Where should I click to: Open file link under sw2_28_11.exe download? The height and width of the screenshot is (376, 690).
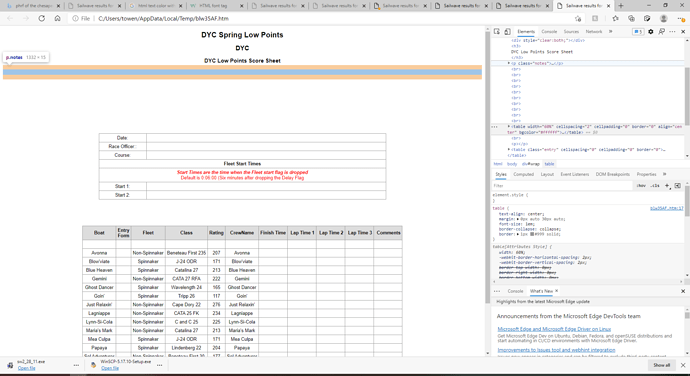point(26,368)
